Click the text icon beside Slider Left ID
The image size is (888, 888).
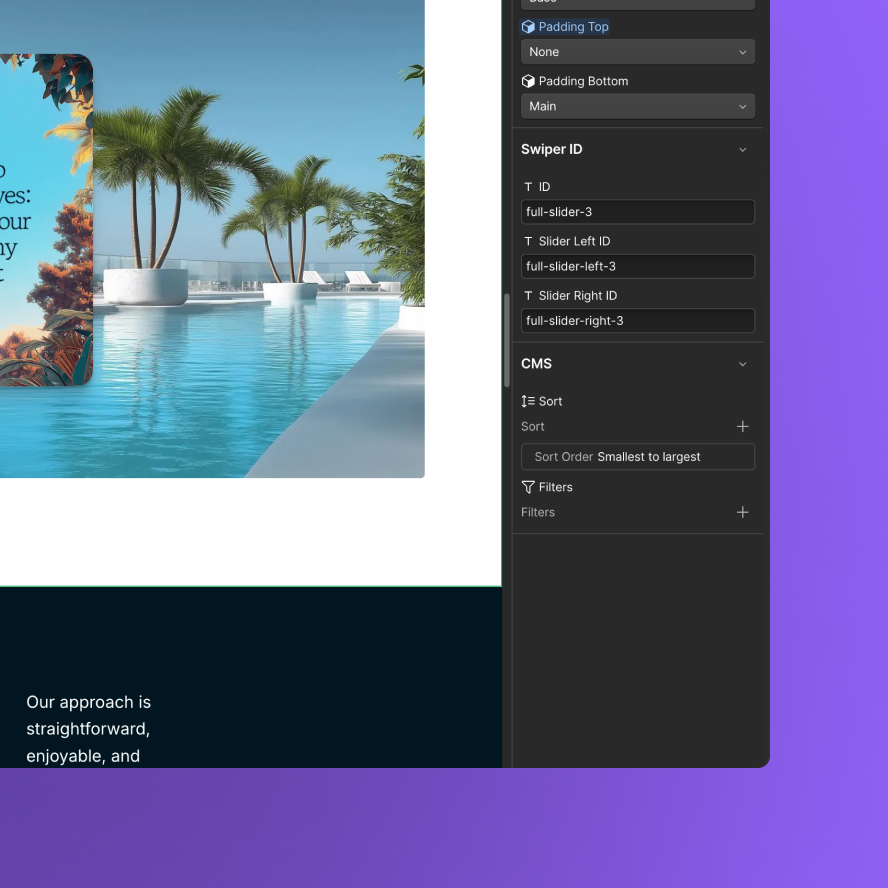click(528, 241)
